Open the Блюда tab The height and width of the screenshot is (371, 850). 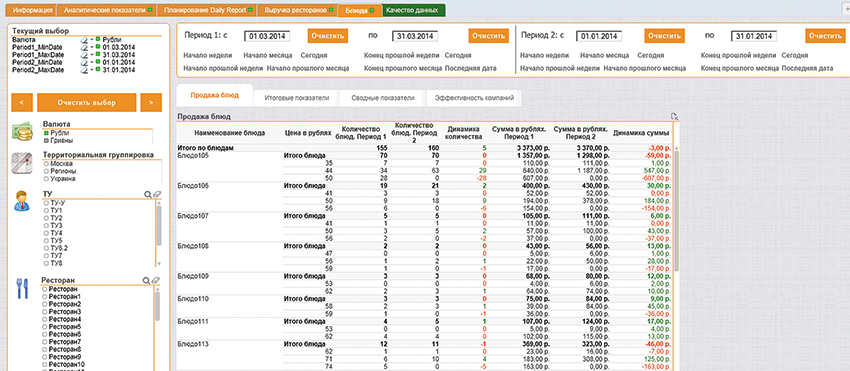(359, 10)
